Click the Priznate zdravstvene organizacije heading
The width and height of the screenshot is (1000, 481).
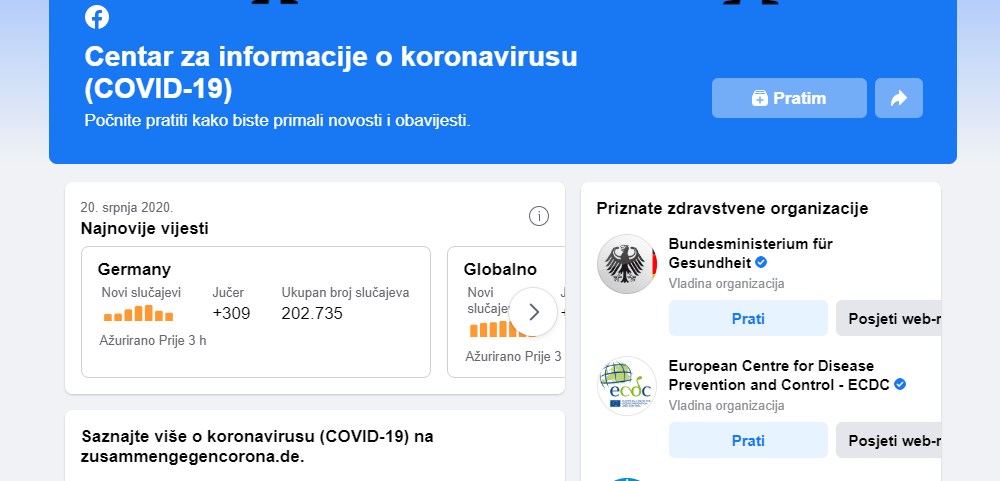click(x=732, y=208)
